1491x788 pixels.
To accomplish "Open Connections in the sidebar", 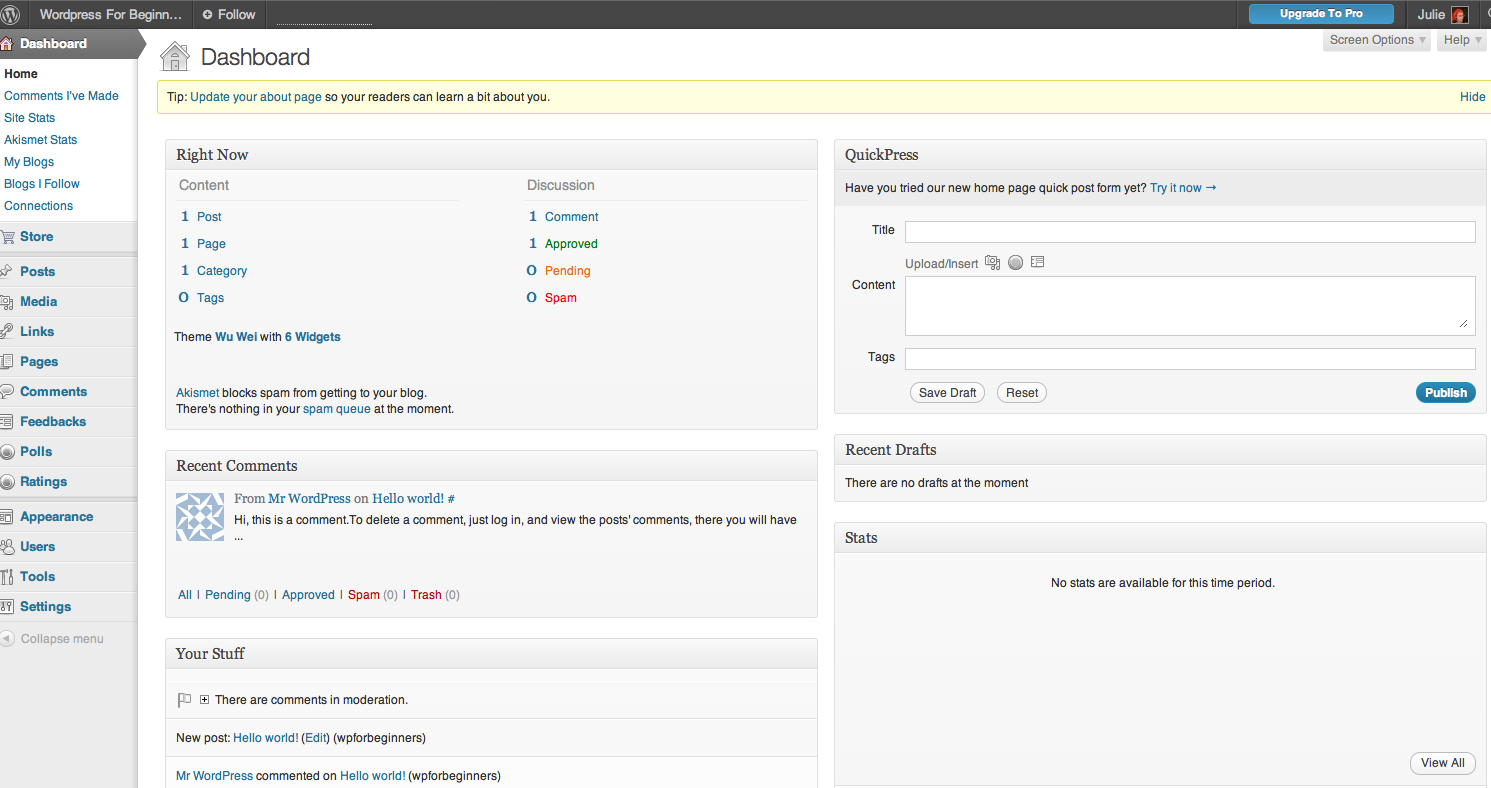I will [x=39, y=206].
